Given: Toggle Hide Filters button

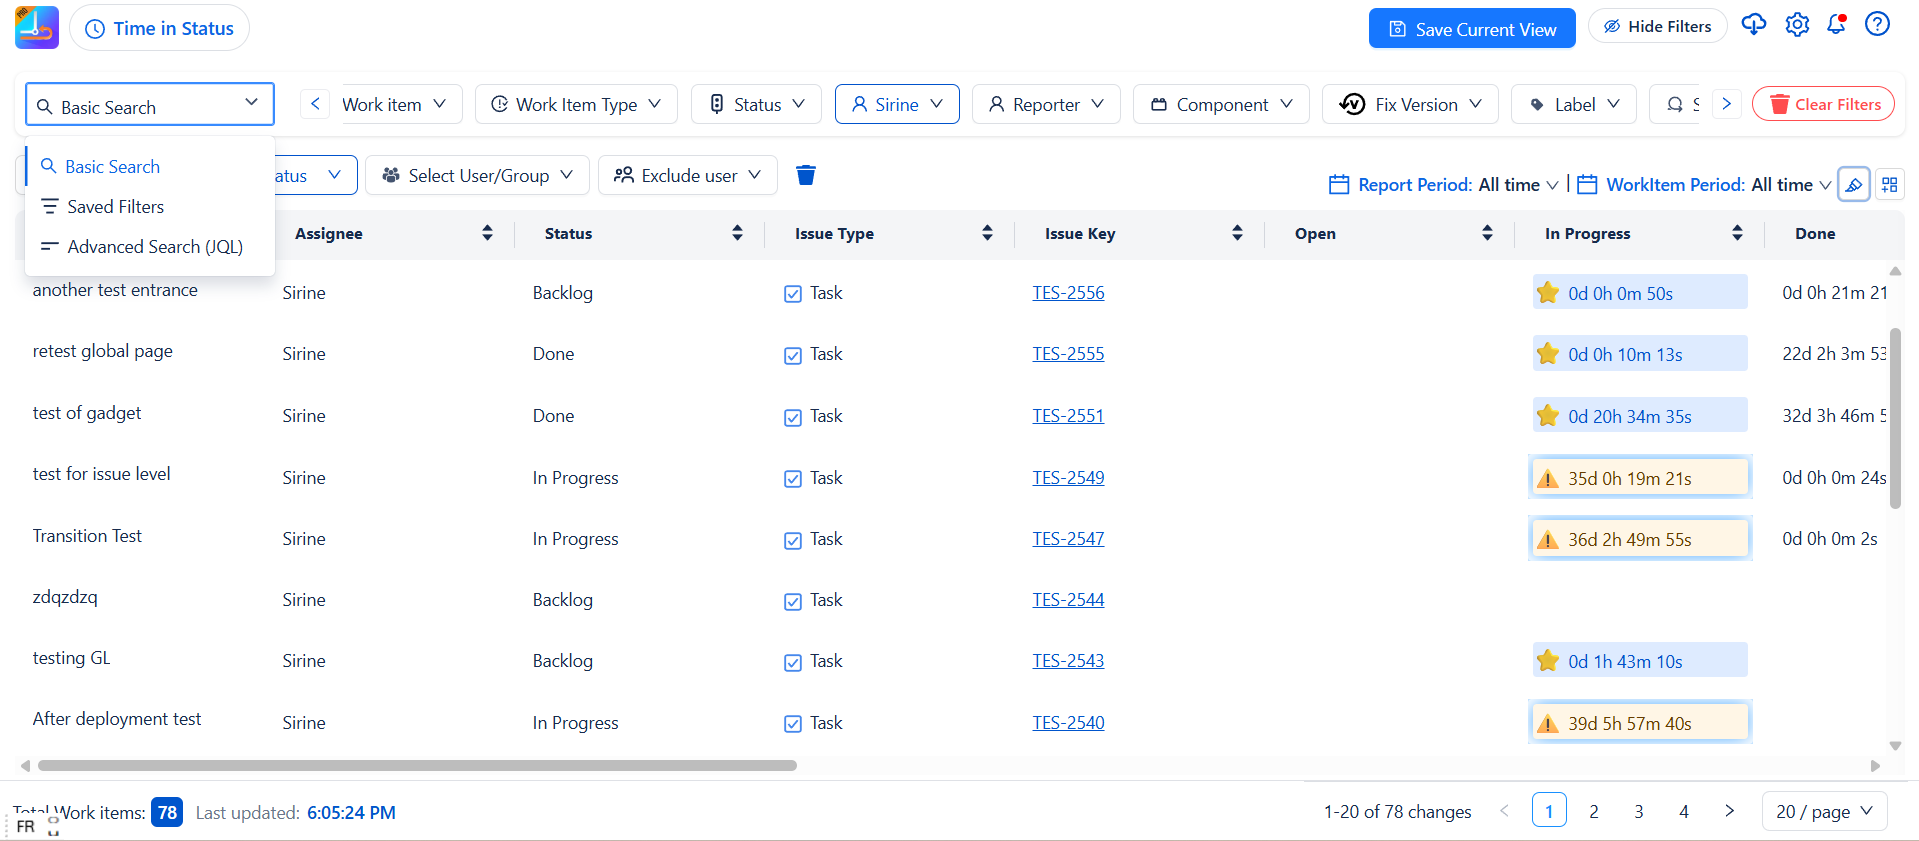Looking at the screenshot, I should tap(1657, 27).
